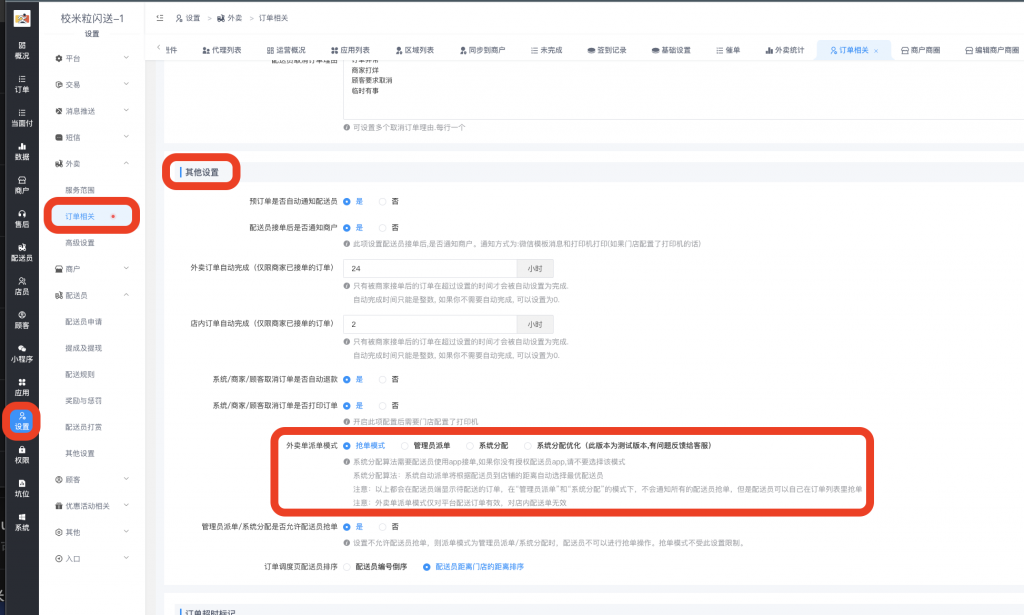
Task: Open the 概况 overview icon in sidebar
Action: click(21, 50)
